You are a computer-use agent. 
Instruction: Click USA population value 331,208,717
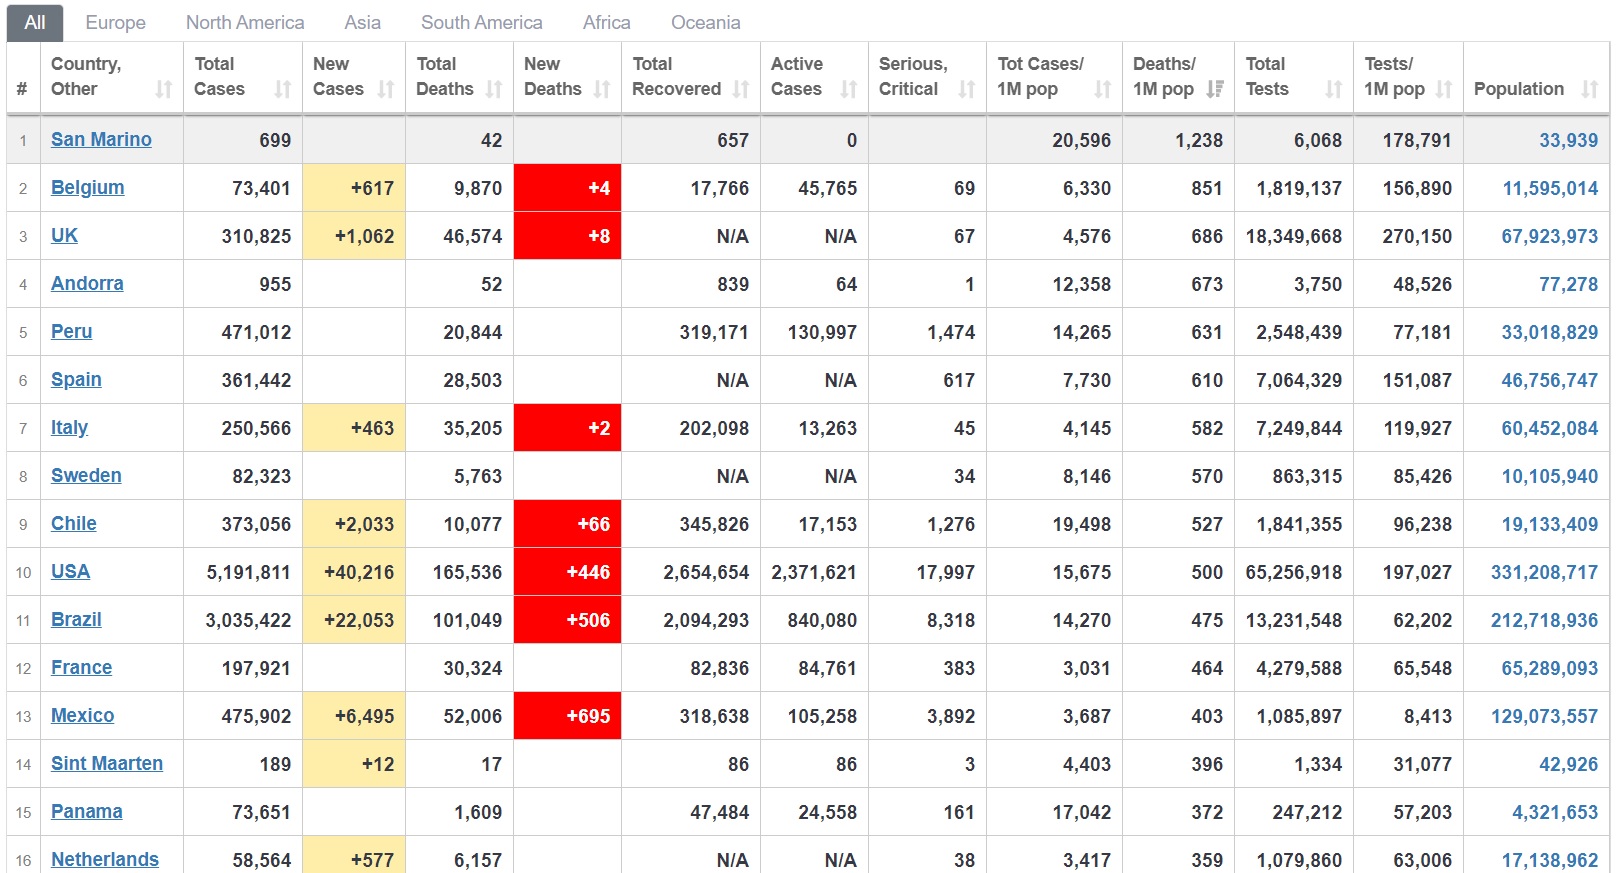coord(1544,572)
